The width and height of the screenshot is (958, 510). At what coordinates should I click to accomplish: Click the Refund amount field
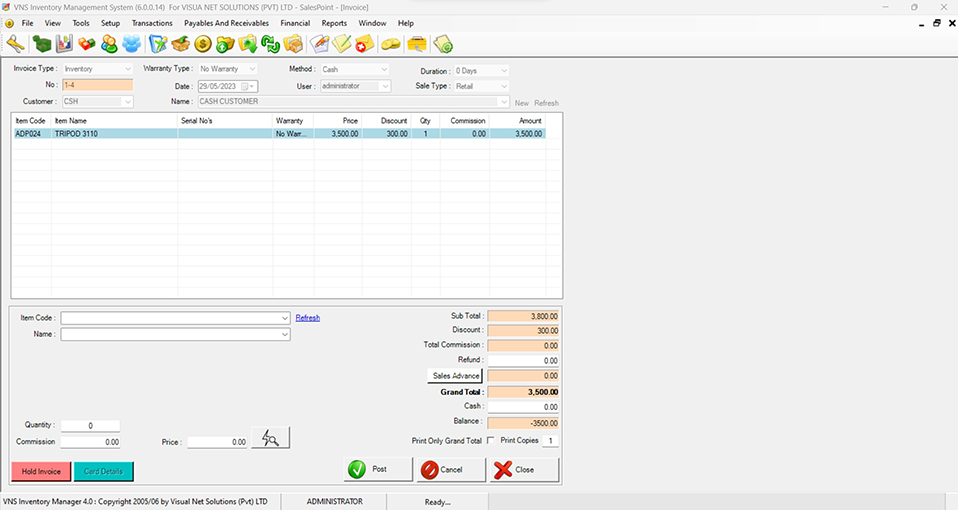coord(523,360)
